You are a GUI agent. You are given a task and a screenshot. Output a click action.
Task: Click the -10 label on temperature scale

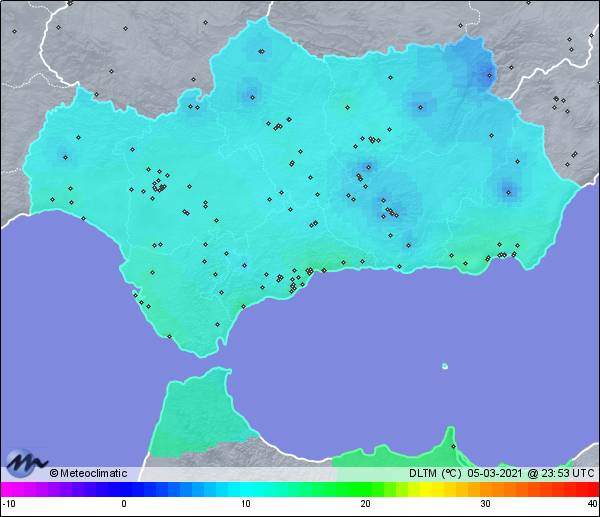click(9, 504)
